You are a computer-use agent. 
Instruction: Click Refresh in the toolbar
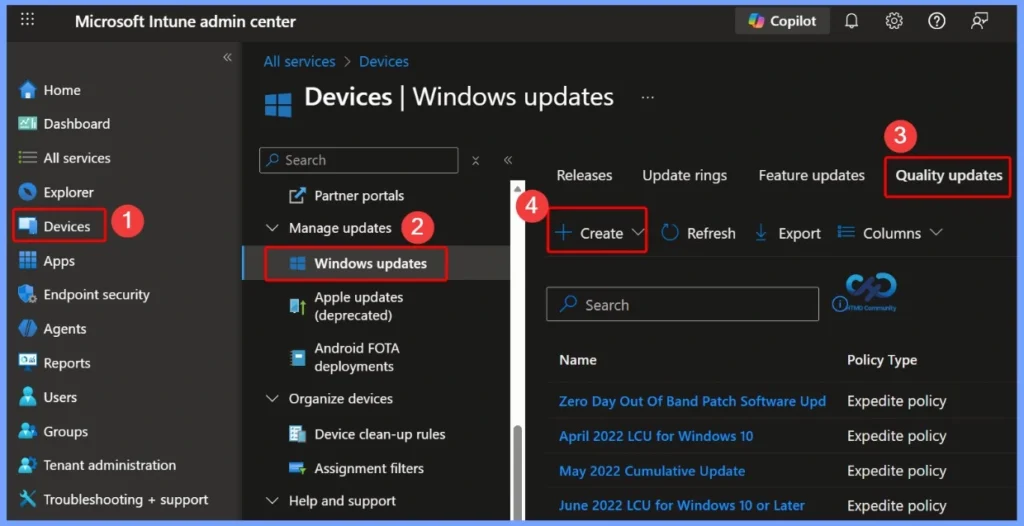pos(698,233)
